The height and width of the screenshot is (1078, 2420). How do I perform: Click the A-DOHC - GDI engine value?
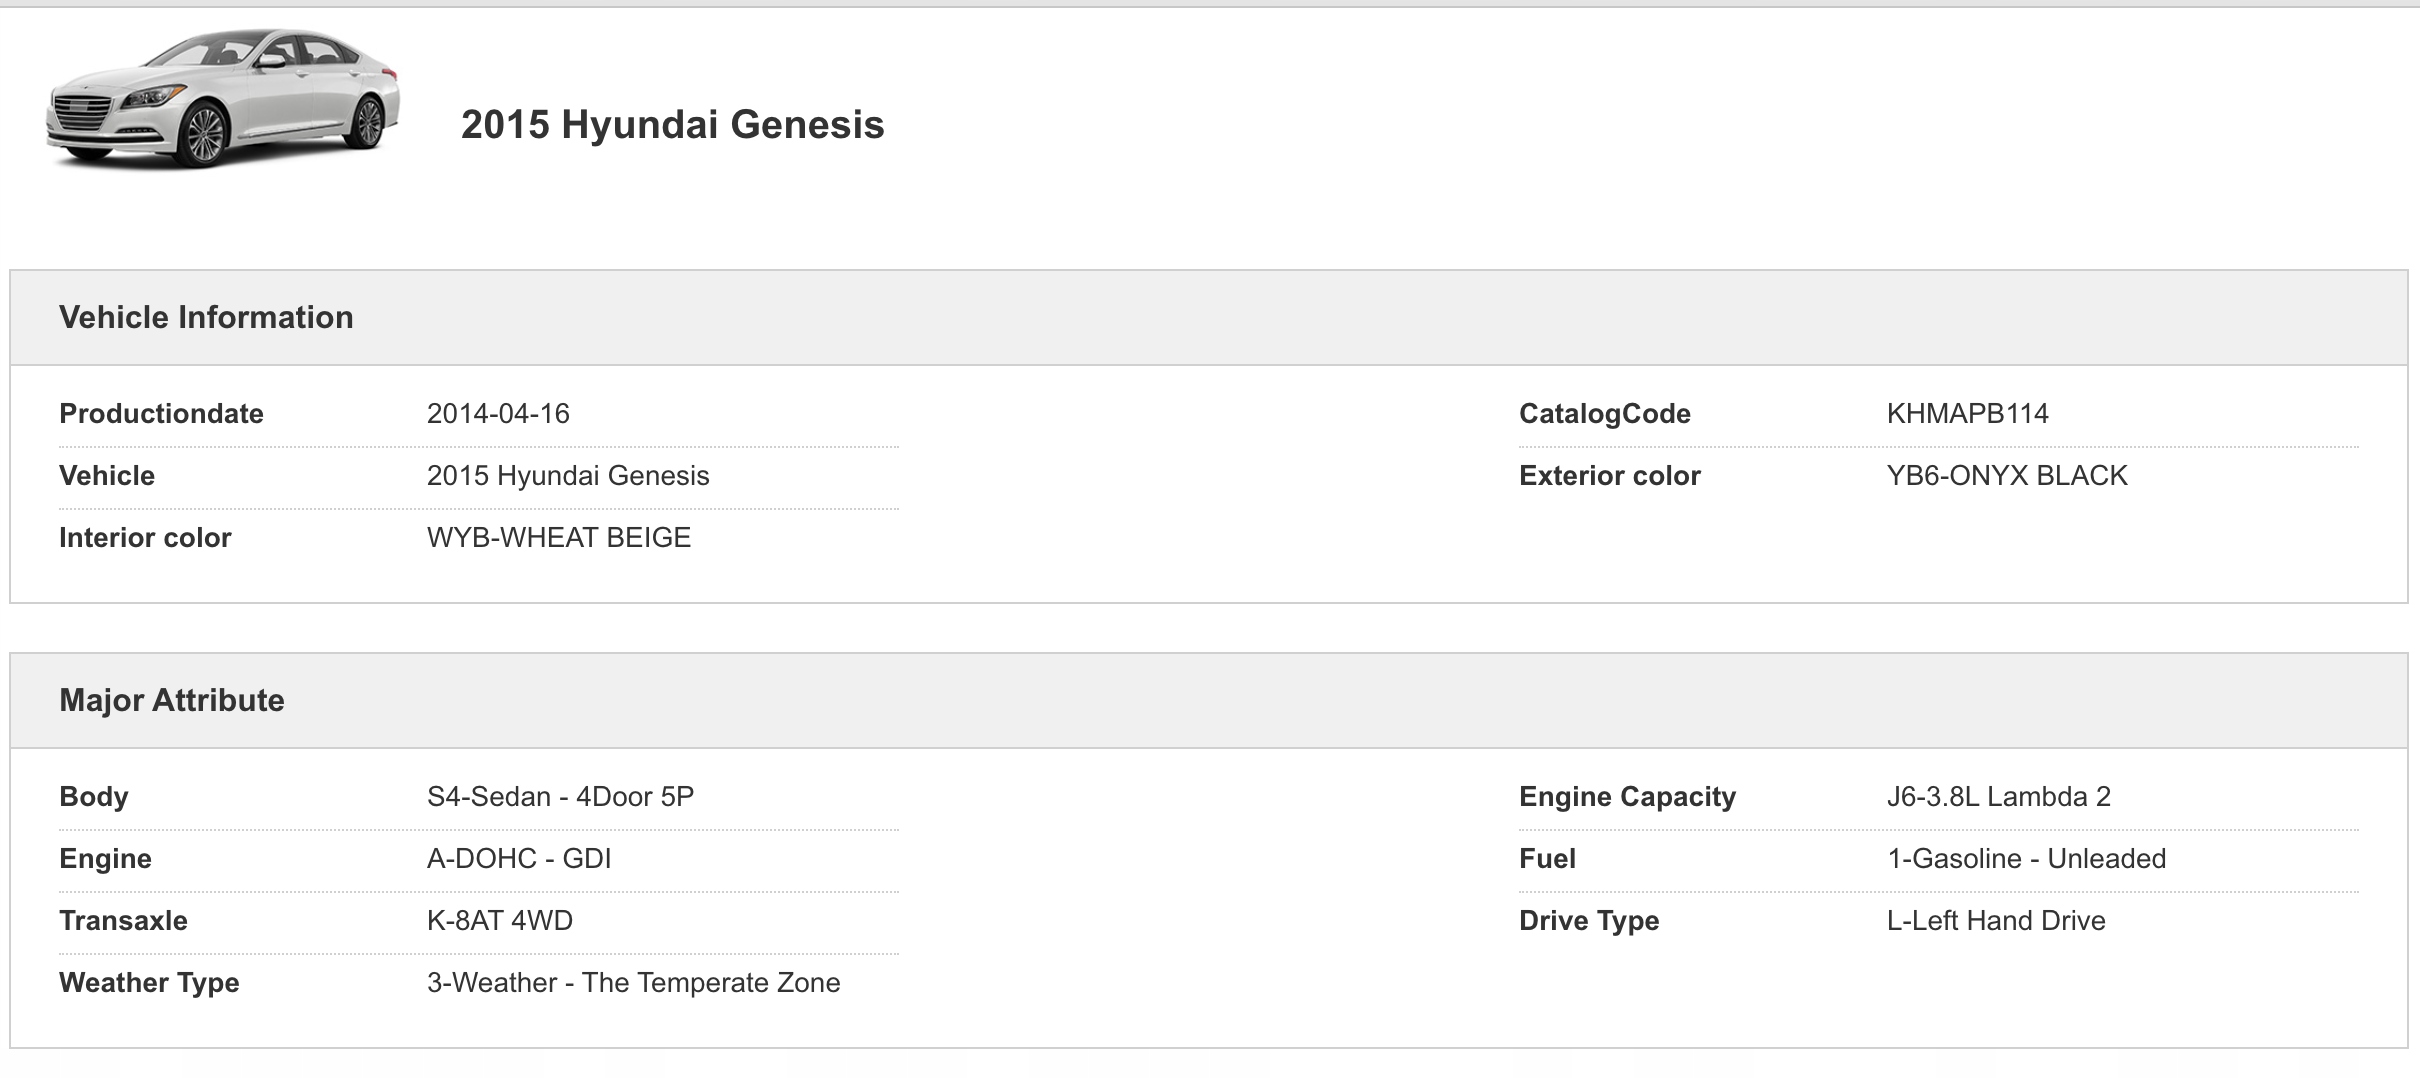click(x=519, y=859)
